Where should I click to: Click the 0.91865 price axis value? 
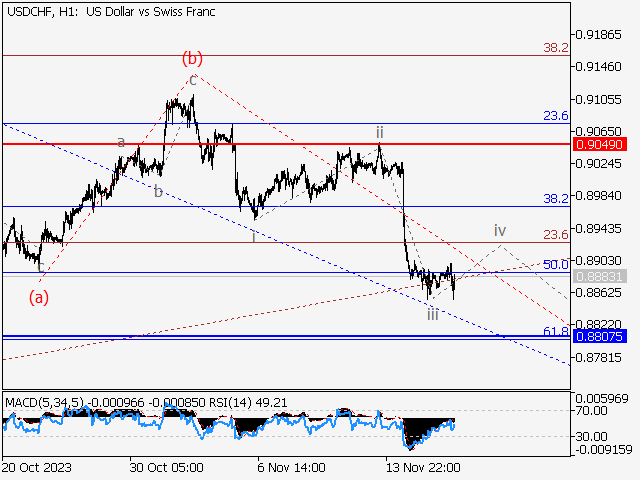tap(598, 35)
